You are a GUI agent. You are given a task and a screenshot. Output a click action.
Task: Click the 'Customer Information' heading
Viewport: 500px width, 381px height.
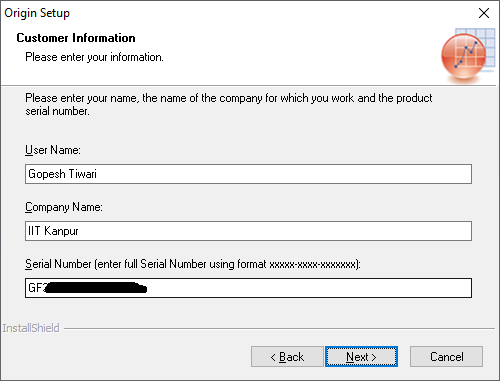click(x=76, y=38)
